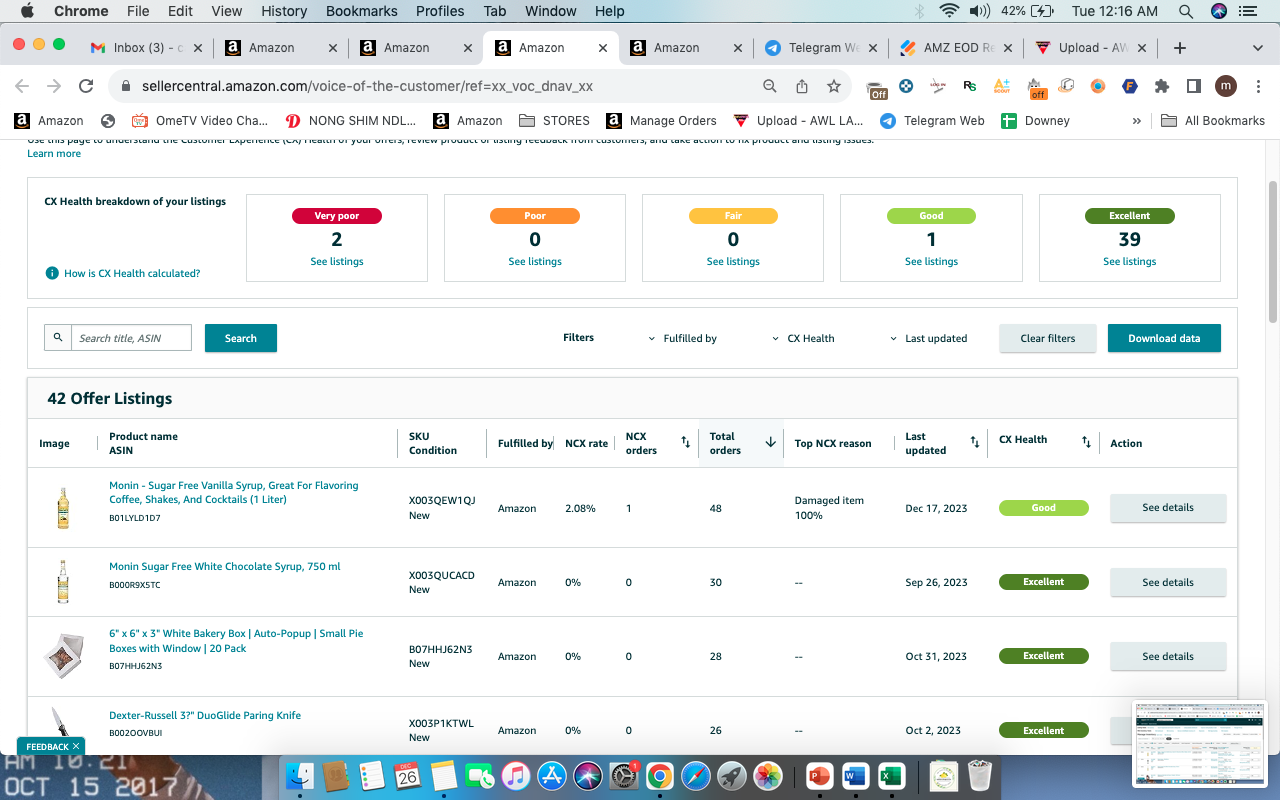
Task: Expand the CX Health filter dropdown
Action: (804, 338)
